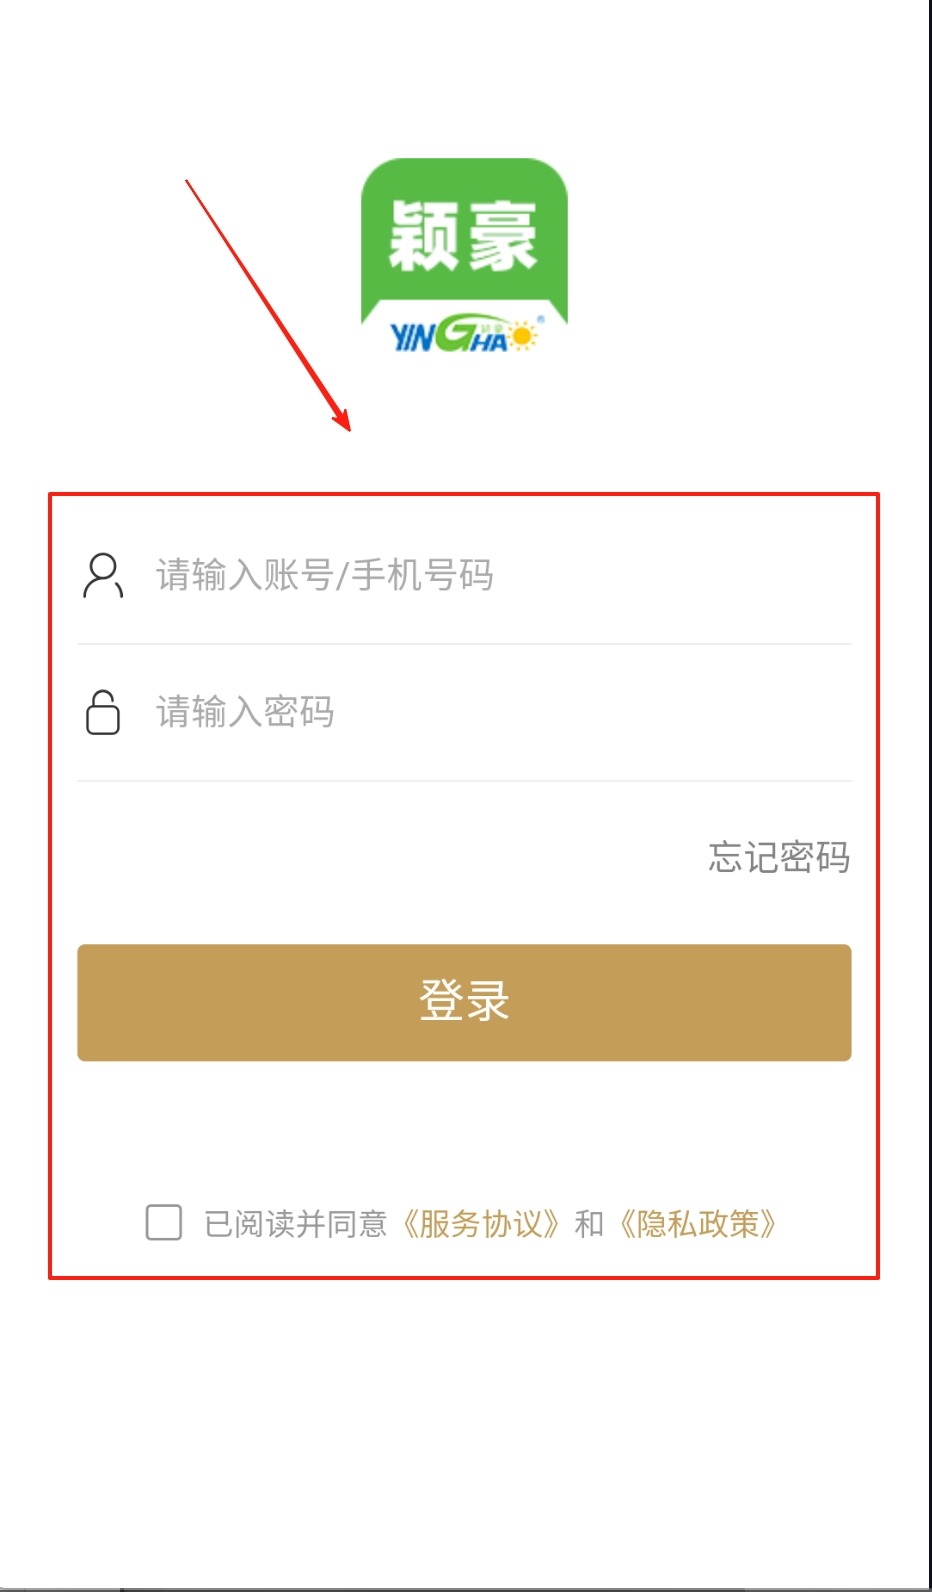The image size is (932, 1592).
Task: Click the sun symbol in the YINGHAO wordmark
Action: pos(523,335)
